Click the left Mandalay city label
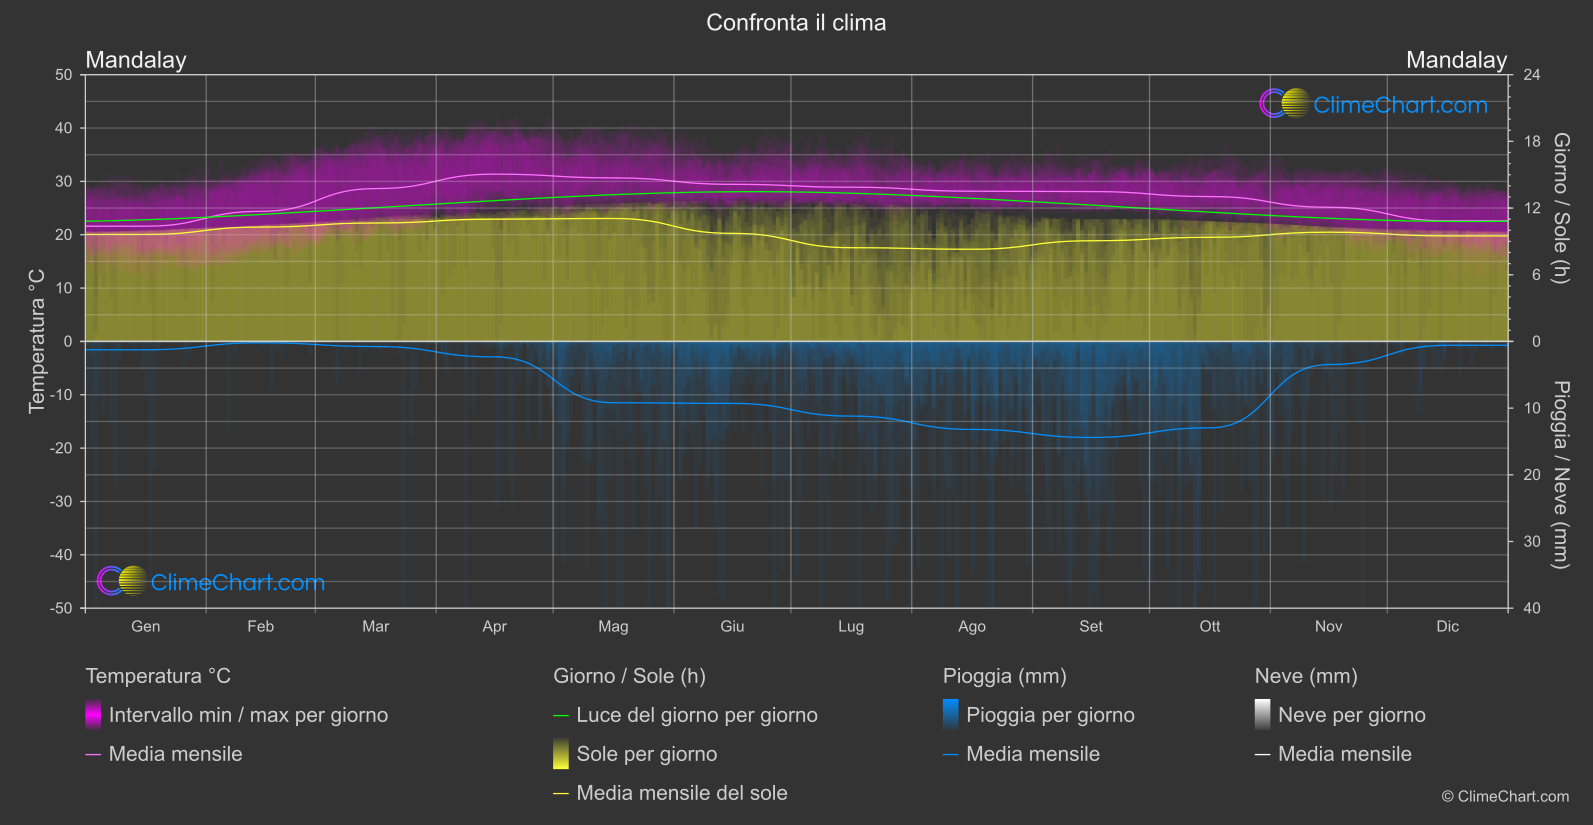This screenshot has height=825, width=1593. (x=136, y=60)
